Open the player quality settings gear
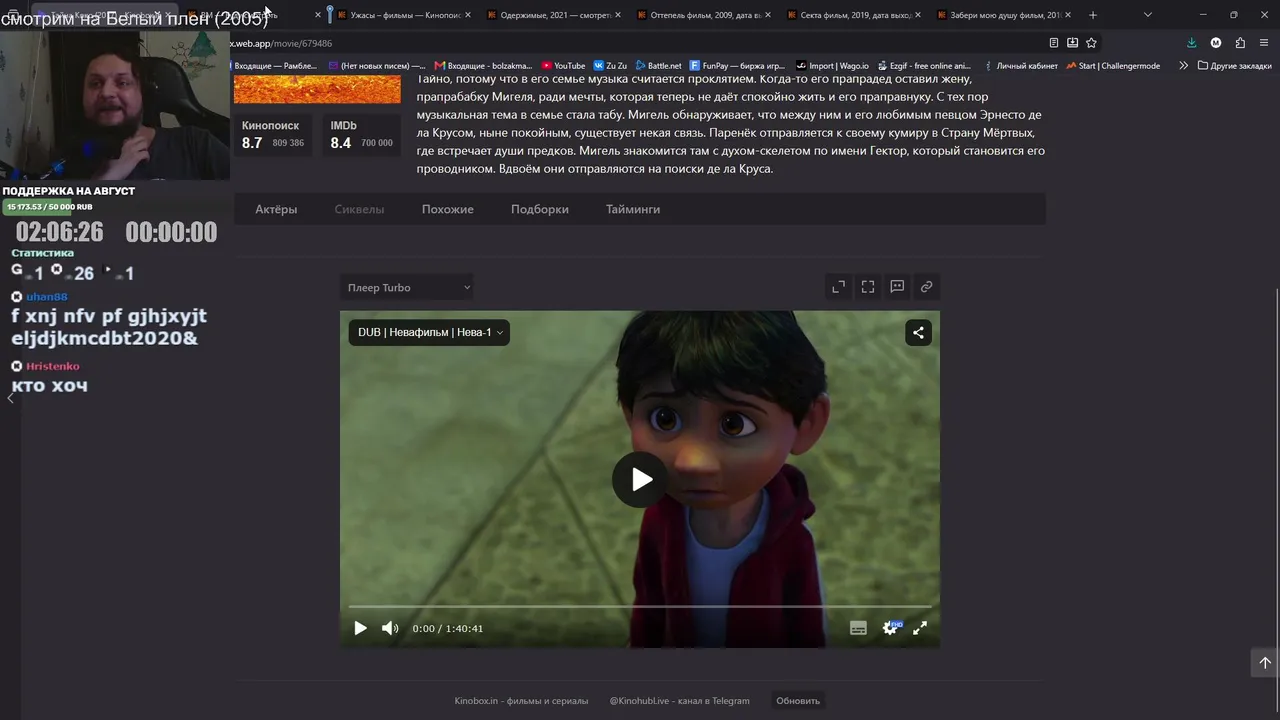This screenshot has width=1280, height=720. tap(890, 628)
